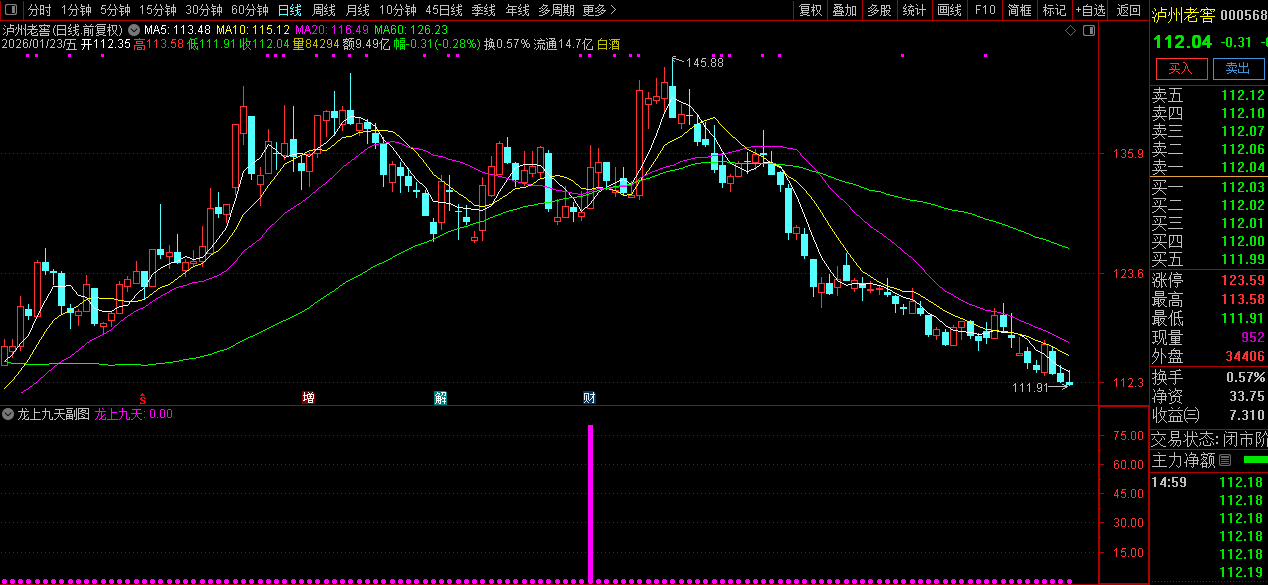Screen dimensions: 1268x585
Task: Select the 5分钟 period
Action: [x=115, y=10]
